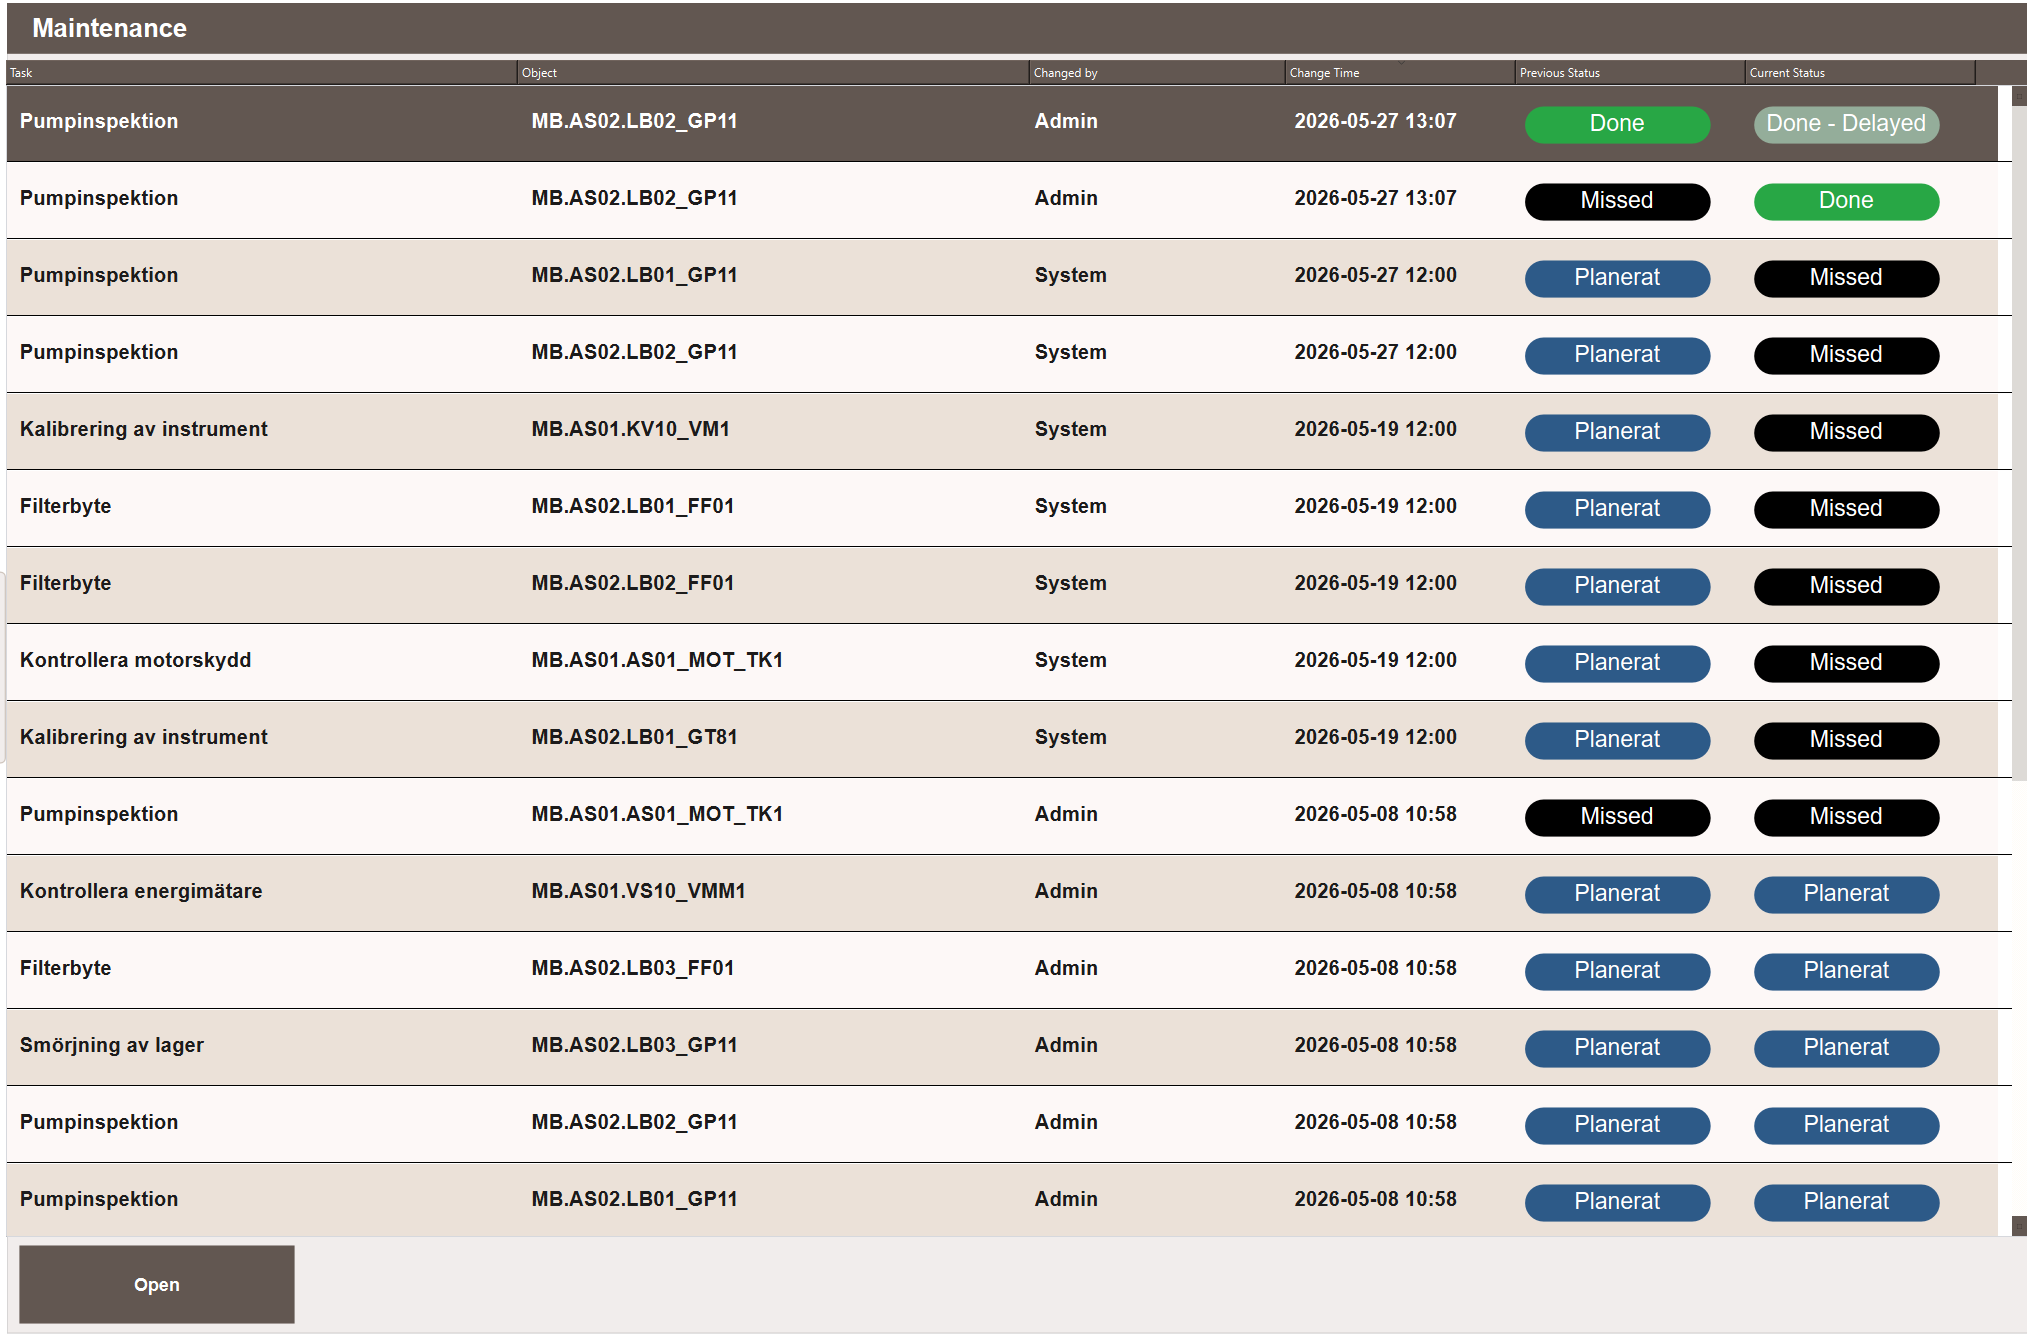Select the Smörjning av lager task

click(112, 1045)
